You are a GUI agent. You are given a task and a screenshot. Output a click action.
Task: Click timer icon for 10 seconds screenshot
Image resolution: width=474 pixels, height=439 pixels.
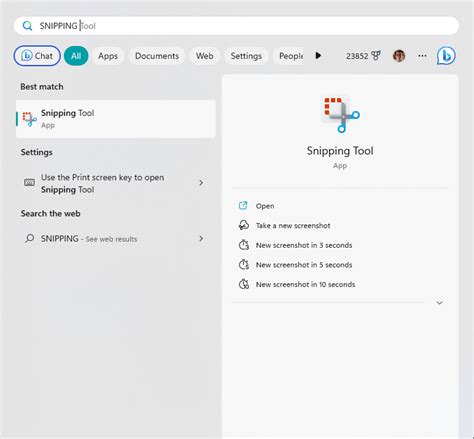[x=244, y=285]
